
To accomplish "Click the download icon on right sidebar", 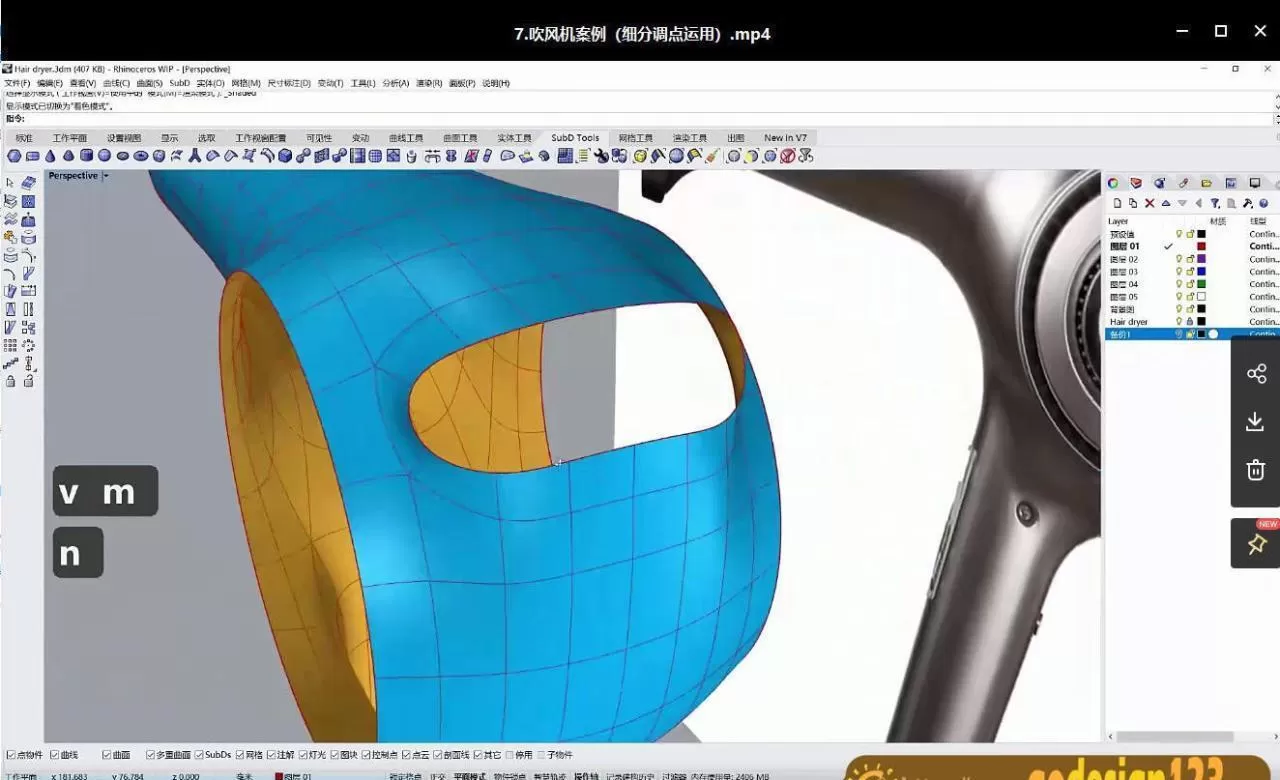I will pos(1256,422).
